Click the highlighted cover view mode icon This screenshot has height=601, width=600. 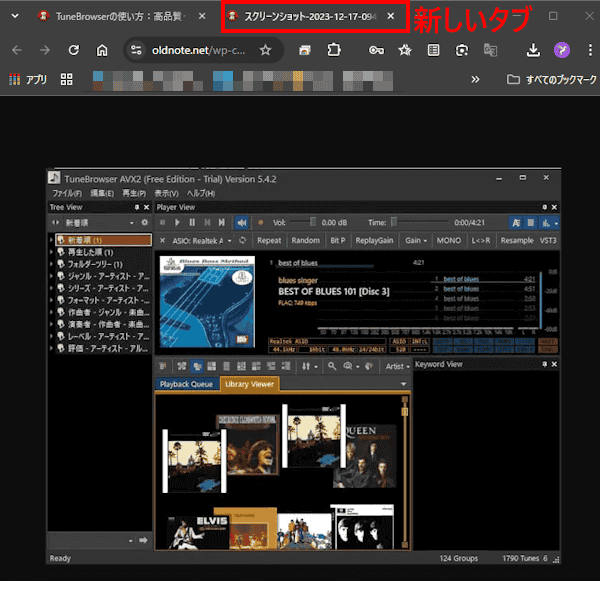[x=197, y=366]
